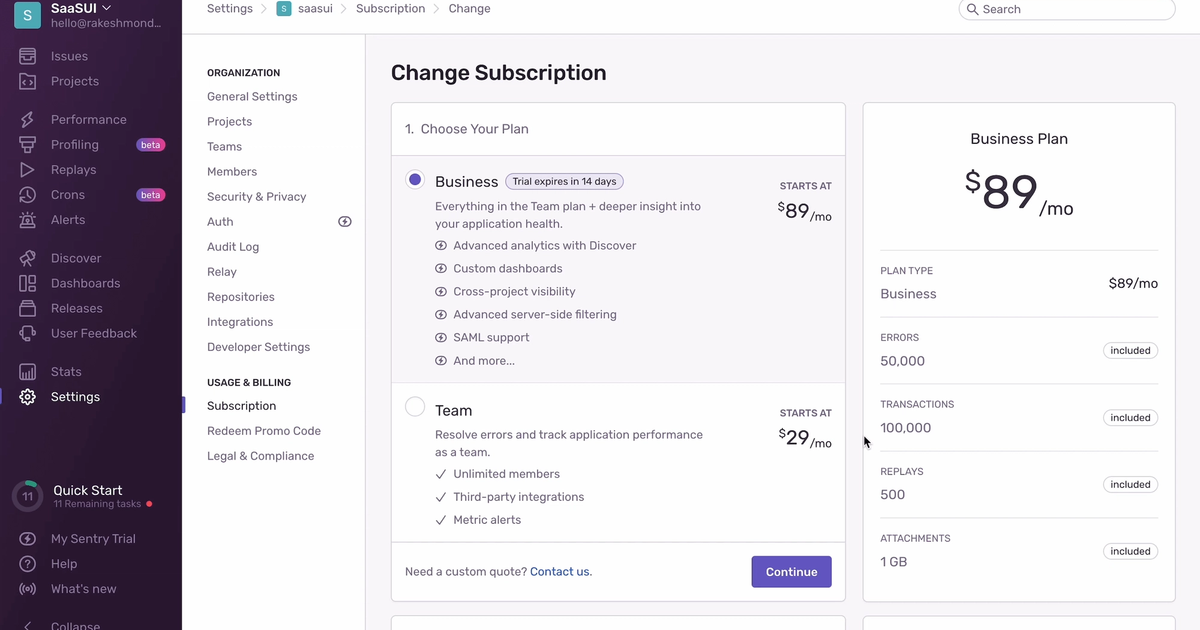Open the Audit Log page
This screenshot has width=1200, height=630.
(x=233, y=247)
